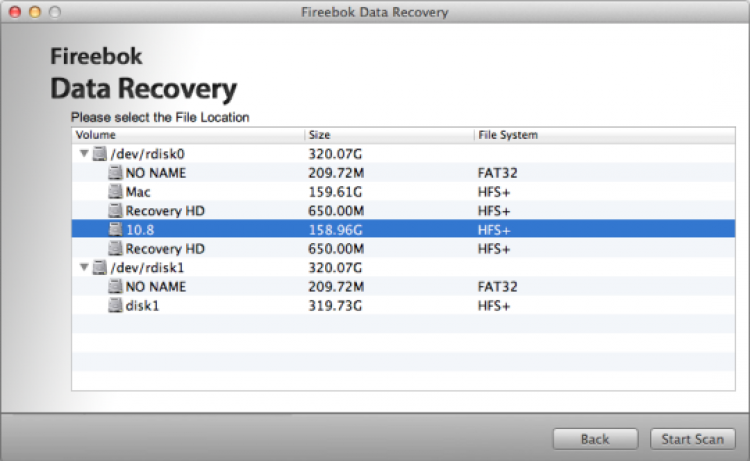The height and width of the screenshot is (461, 750).
Task: Click the /dev/rdisk0 drive icon
Action: (99, 154)
